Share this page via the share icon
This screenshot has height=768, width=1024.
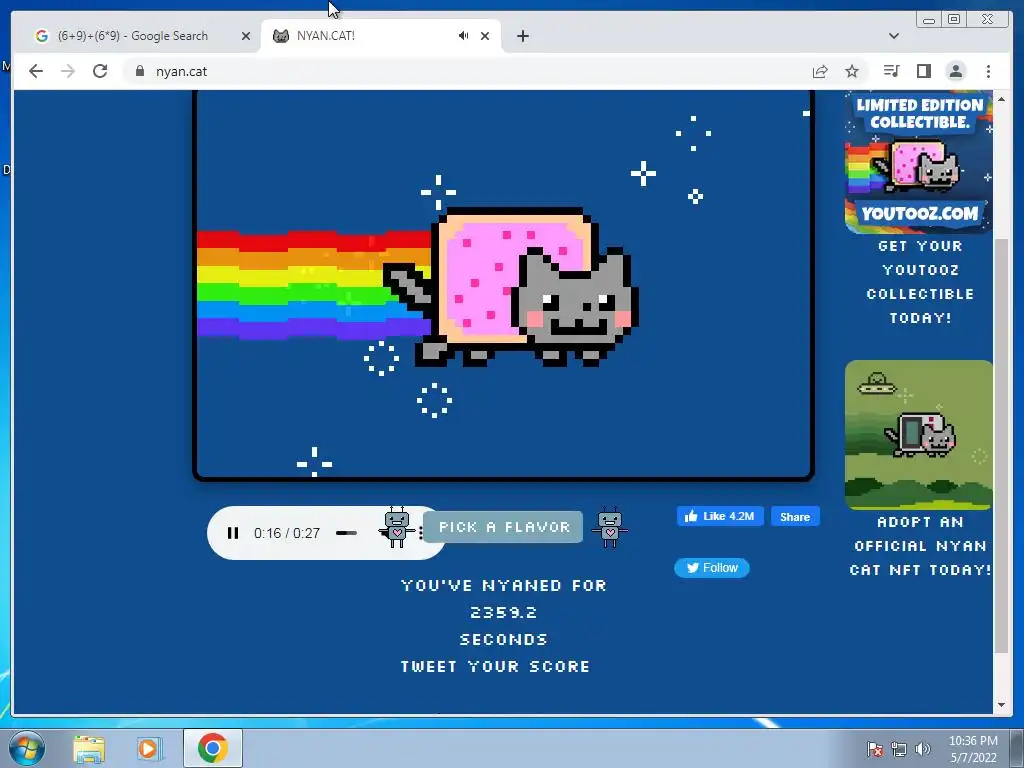coord(820,71)
